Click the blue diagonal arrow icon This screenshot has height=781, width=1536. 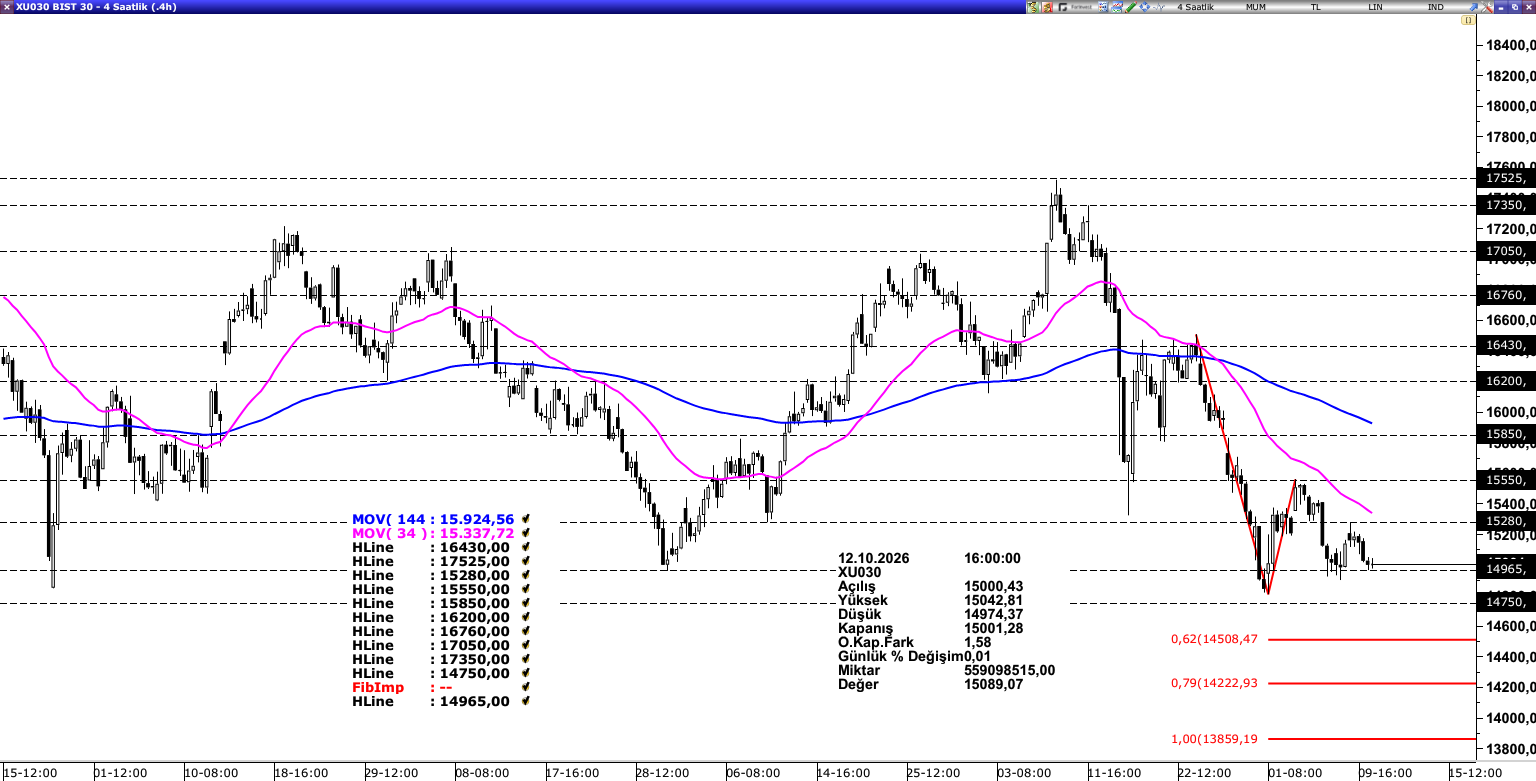click(1472, 7)
